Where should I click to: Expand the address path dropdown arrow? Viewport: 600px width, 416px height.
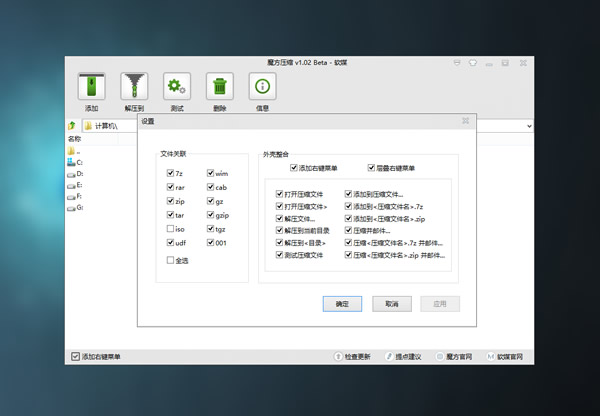pos(527,126)
